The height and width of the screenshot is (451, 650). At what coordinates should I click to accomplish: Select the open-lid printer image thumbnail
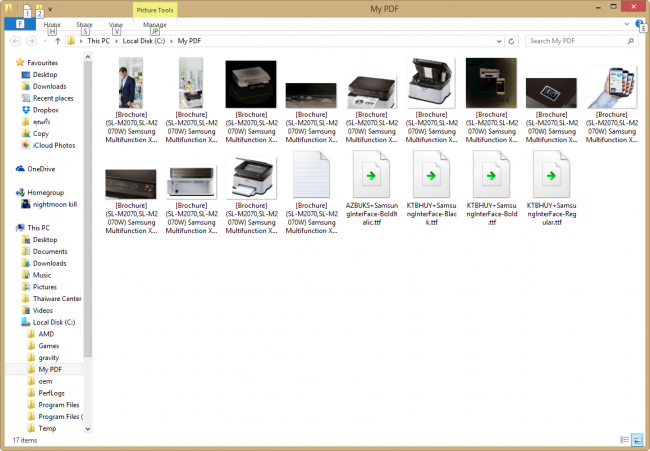[x=431, y=83]
